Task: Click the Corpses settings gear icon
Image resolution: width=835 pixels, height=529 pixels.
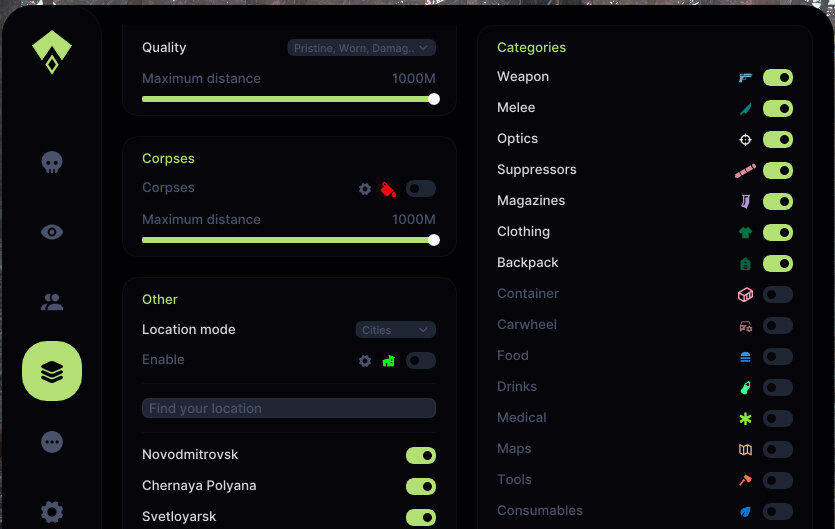Action: pyautogui.click(x=365, y=189)
